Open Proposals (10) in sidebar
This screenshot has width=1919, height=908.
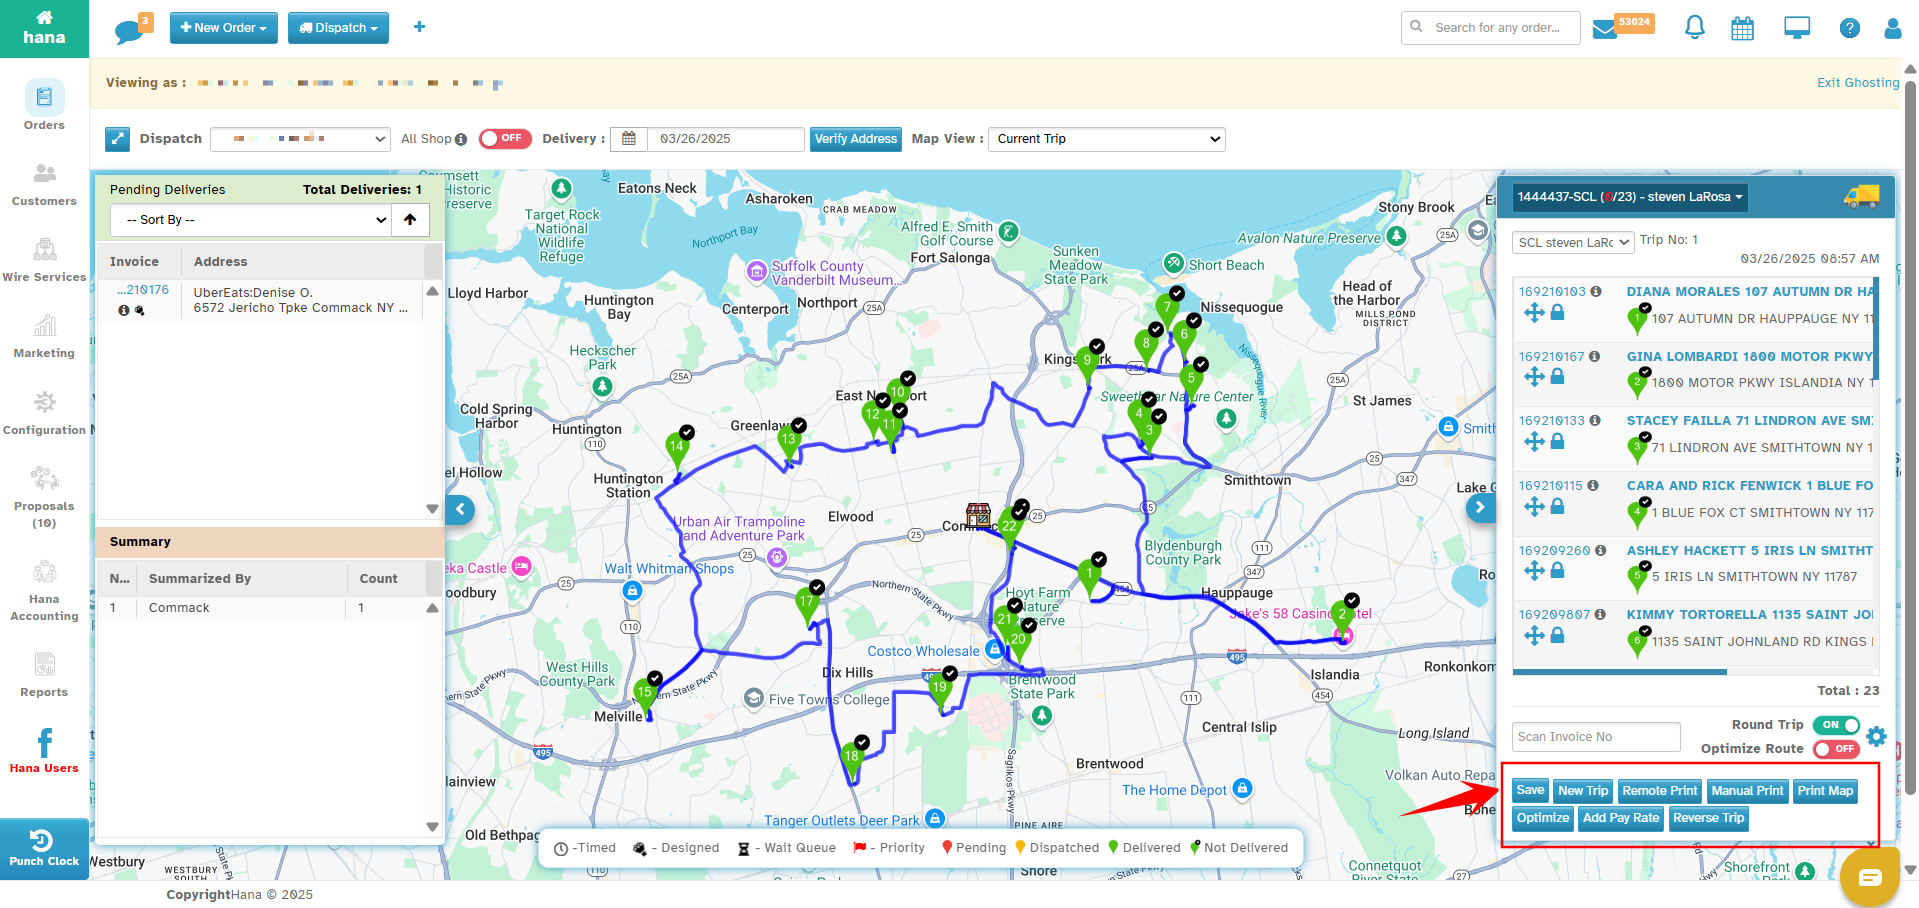(44, 497)
